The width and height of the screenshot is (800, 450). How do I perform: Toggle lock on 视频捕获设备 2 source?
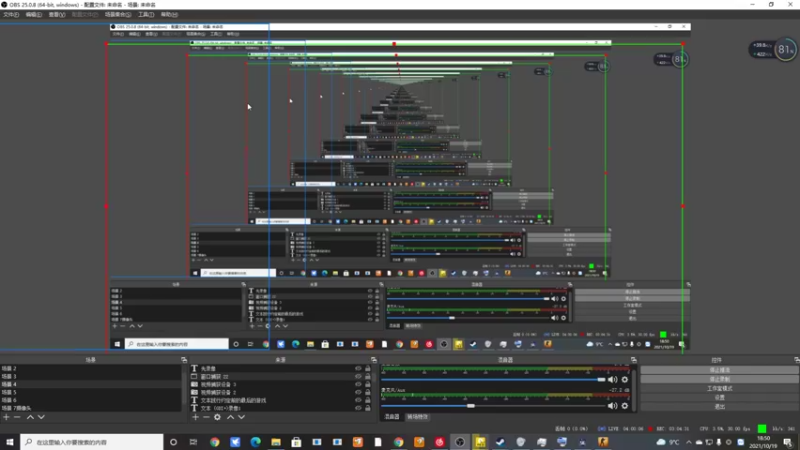click(x=367, y=392)
